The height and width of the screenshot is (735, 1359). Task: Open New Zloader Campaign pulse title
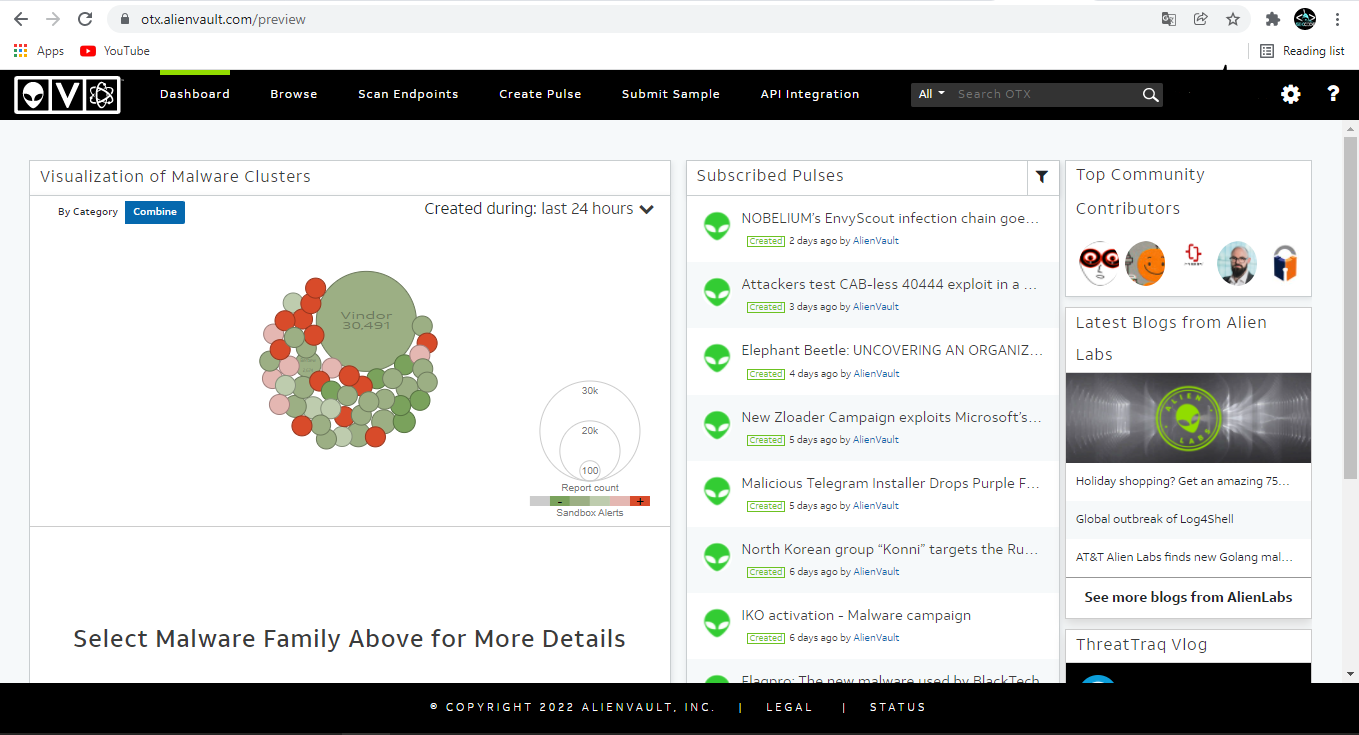point(891,417)
